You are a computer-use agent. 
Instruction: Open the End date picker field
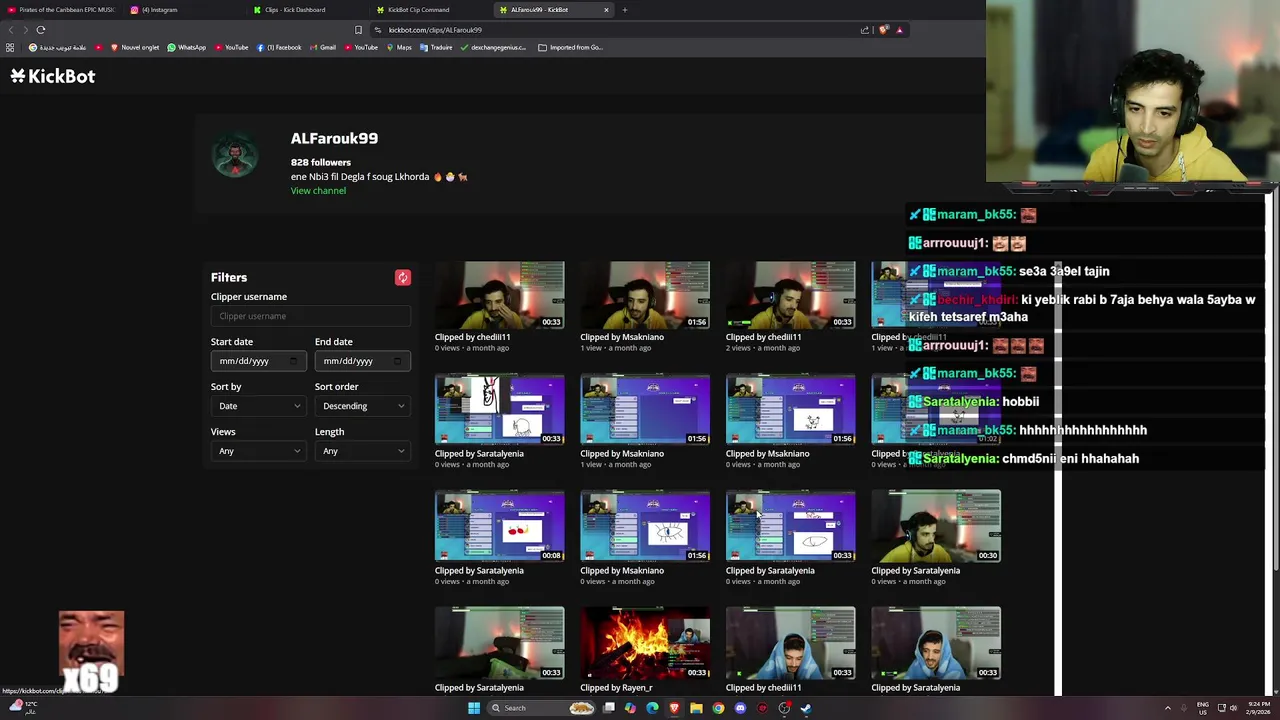362,361
